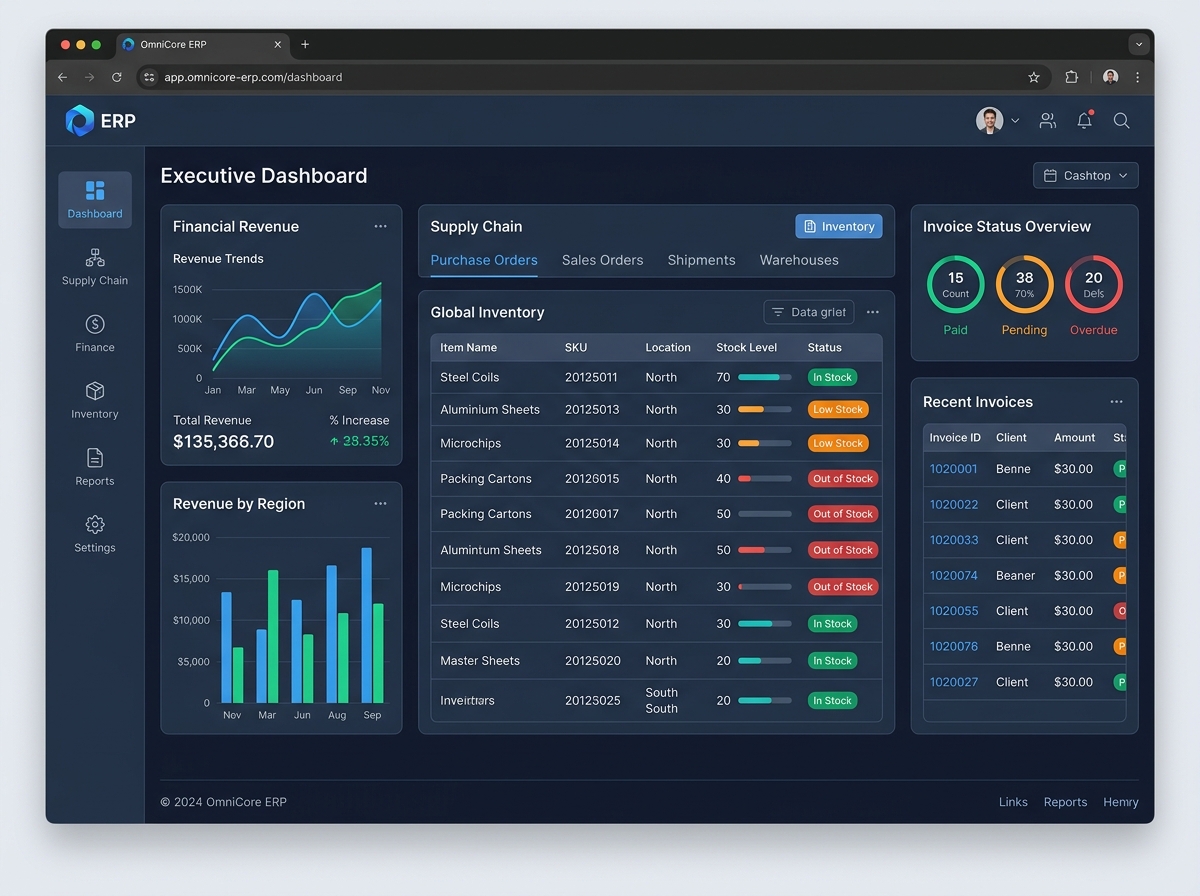Image resolution: width=1200 pixels, height=896 pixels.
Task: Go to Finance in the sidebar
Action: [x=95, y=334]
